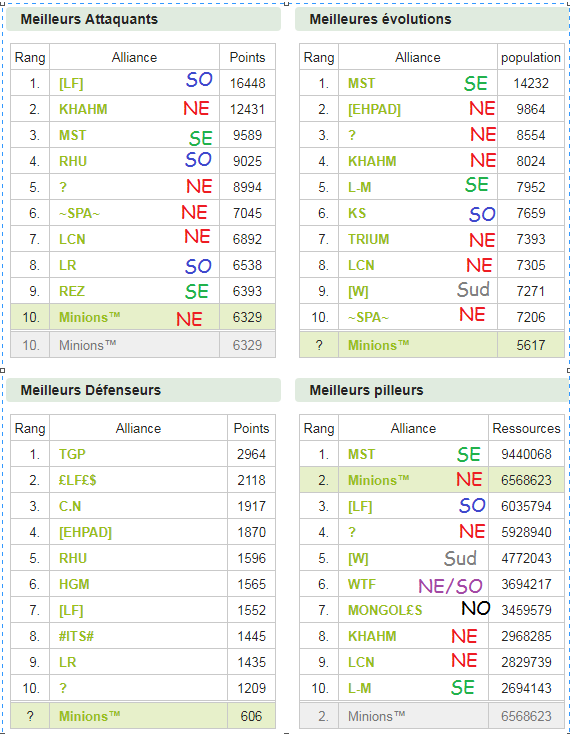Viewport: 570px width, 736px height.
Task: Click the Ressources column header
Action: [x=526, y=428]
